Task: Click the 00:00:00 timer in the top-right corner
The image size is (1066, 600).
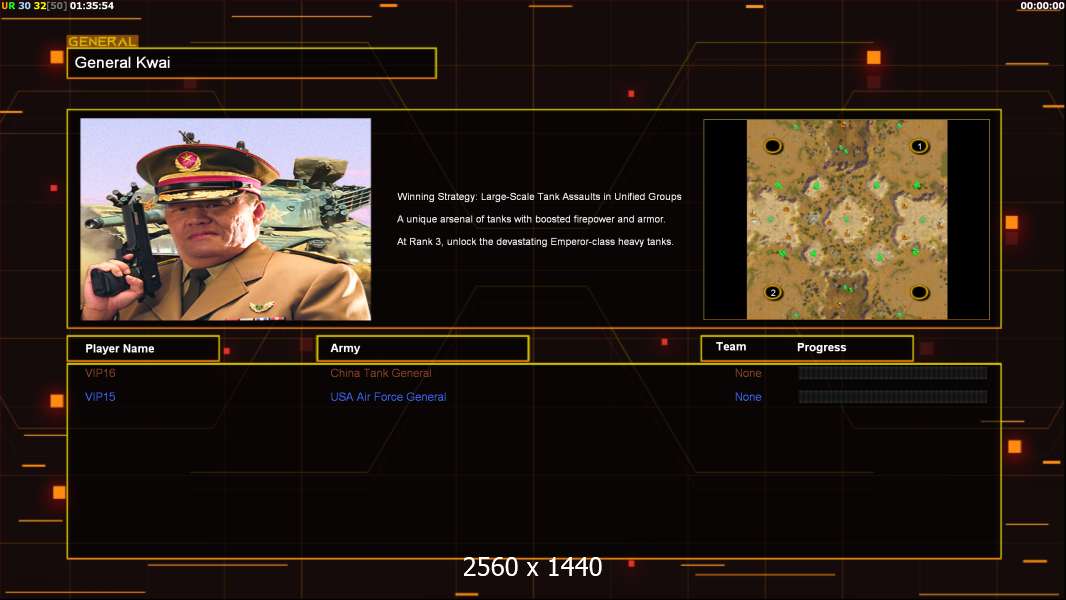Action: [1041, 6]
